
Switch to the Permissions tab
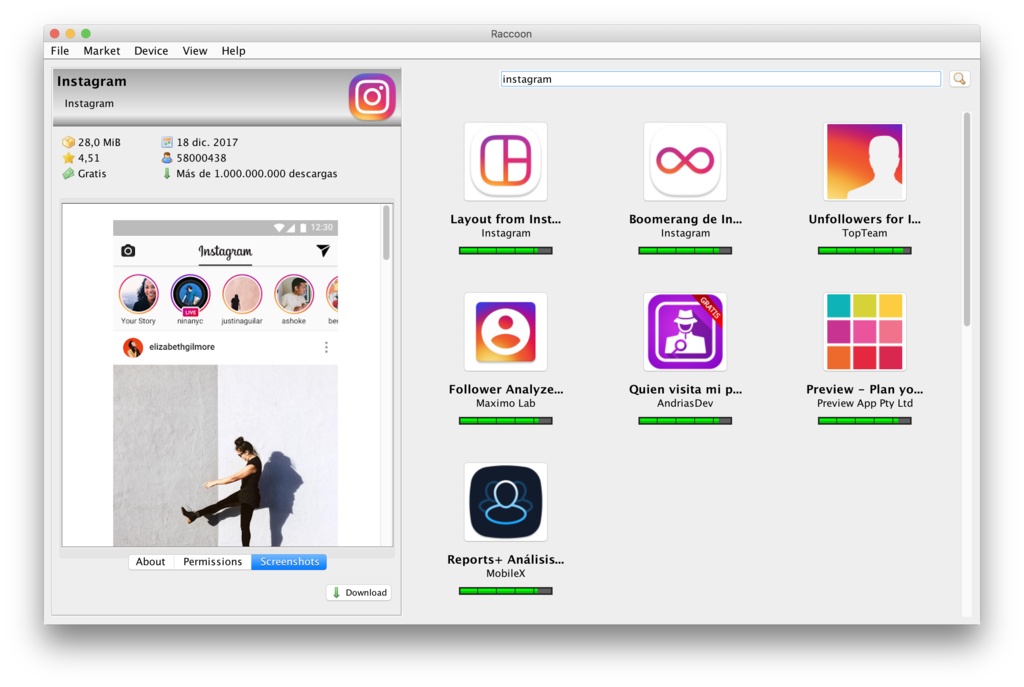tap(212, 562)
